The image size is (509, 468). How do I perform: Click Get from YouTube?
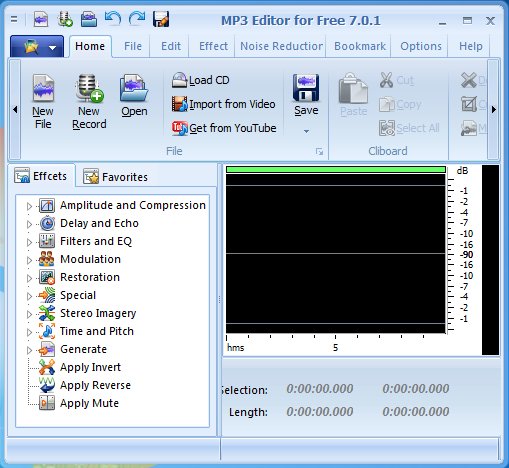coord(224,128)
